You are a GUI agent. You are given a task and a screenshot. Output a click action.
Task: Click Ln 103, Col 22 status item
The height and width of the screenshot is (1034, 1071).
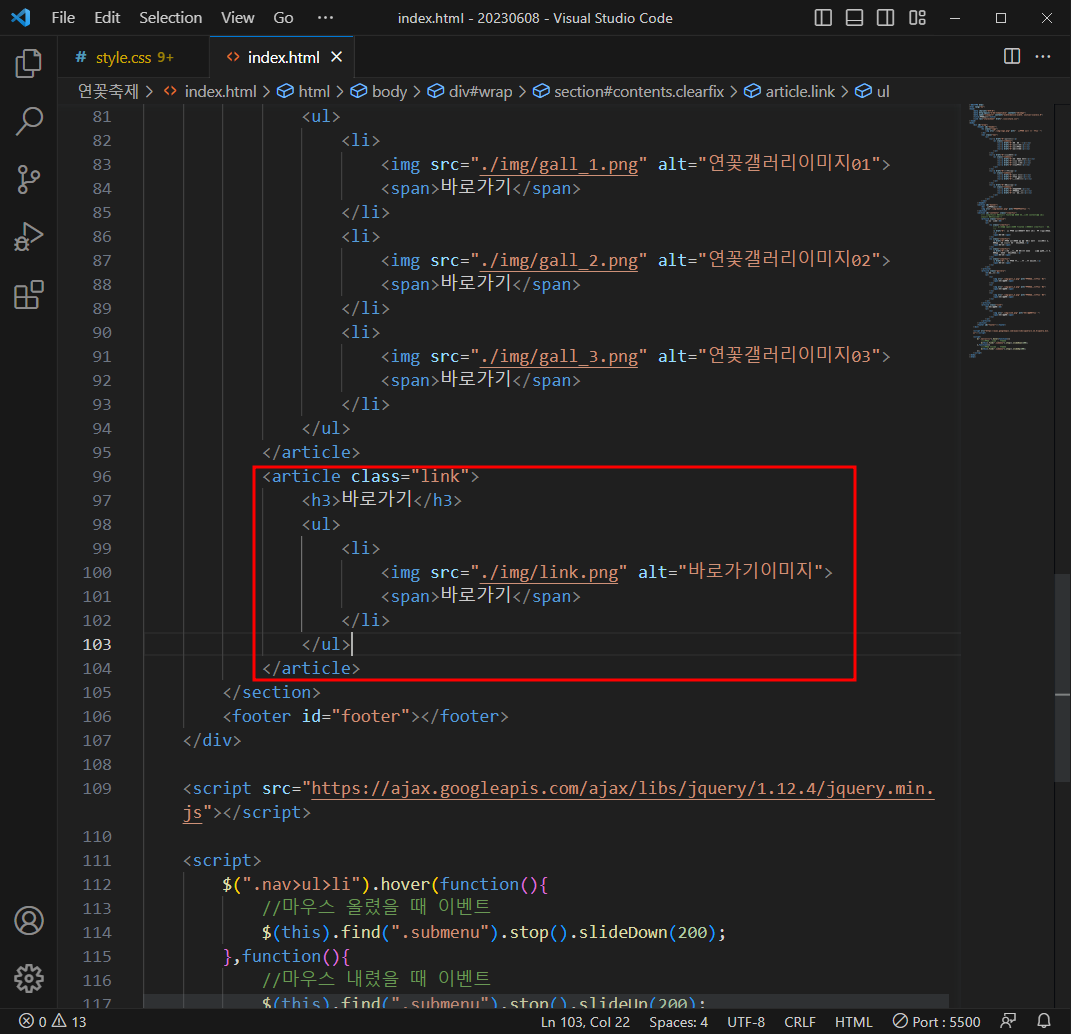585,1022
